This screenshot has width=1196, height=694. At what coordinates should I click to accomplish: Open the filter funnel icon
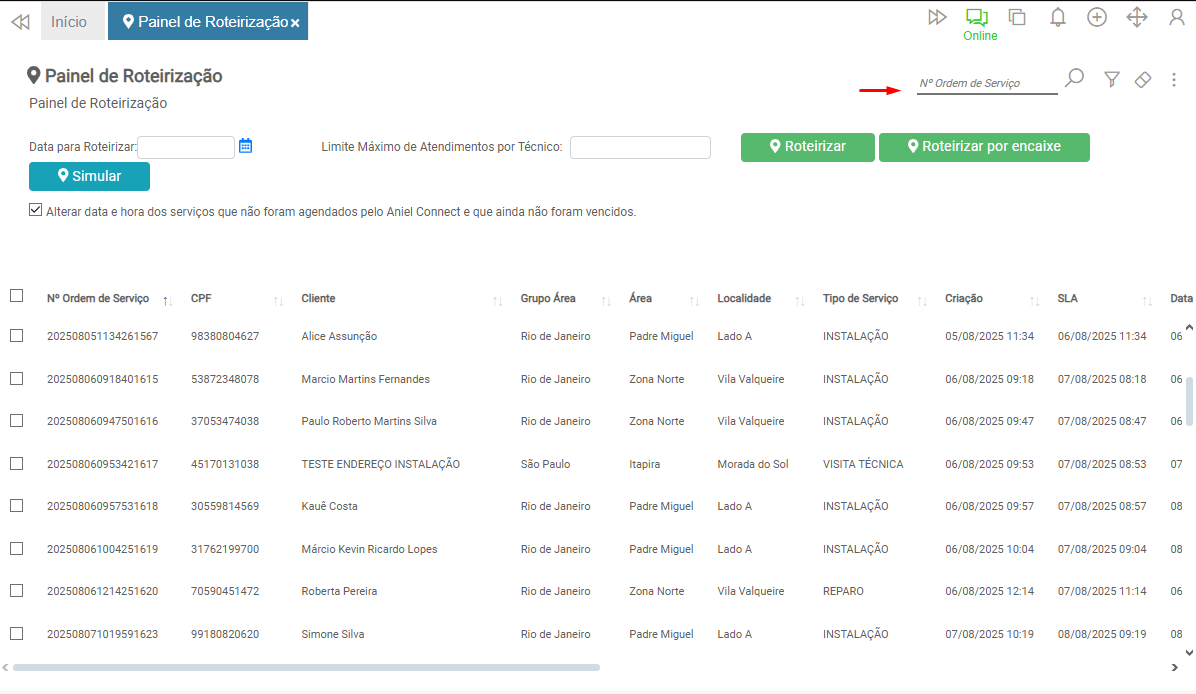coord(1111,80)
